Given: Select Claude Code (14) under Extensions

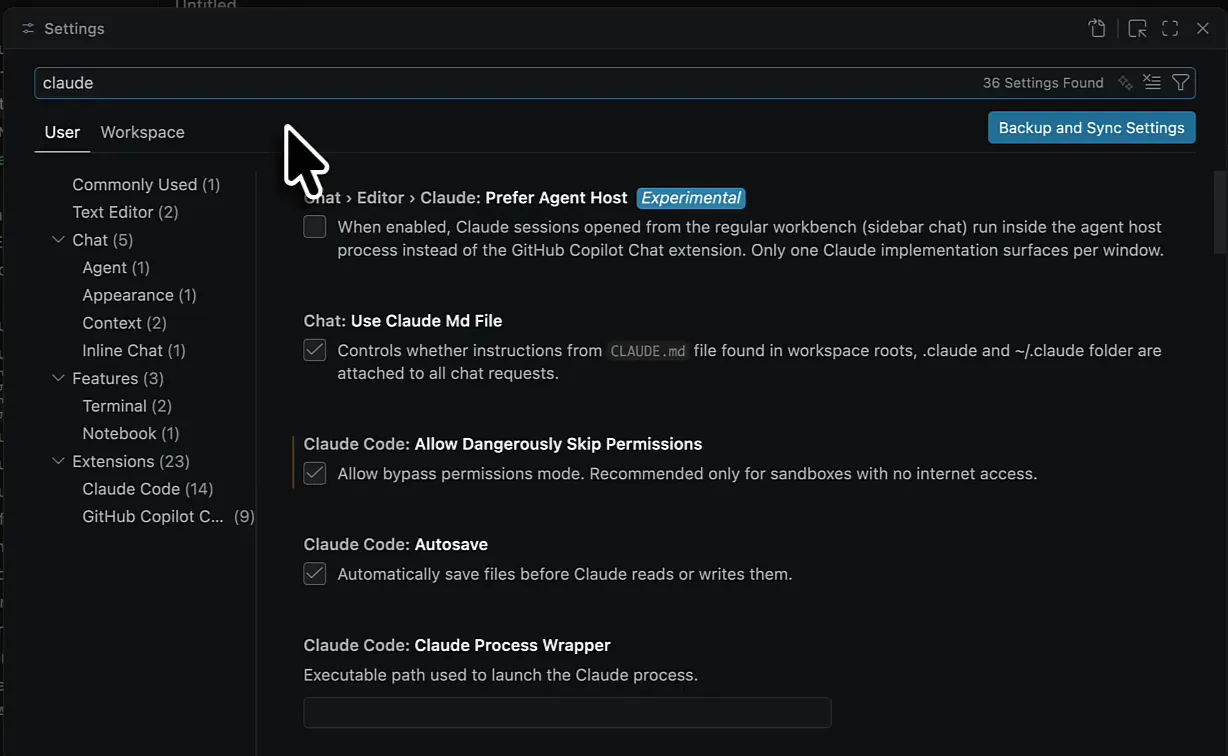Looking at the screenshot, I should 148,489.
